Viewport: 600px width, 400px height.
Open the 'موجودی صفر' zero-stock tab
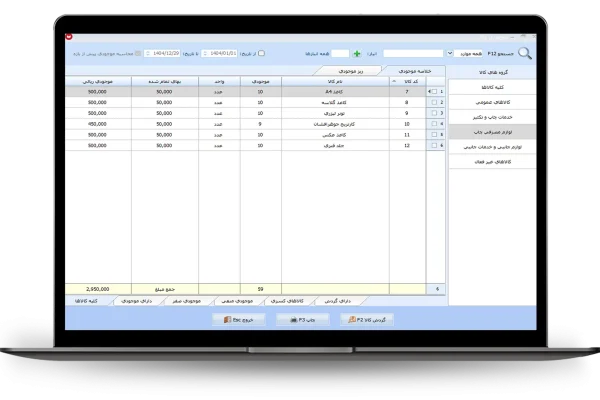coord(186,301)
